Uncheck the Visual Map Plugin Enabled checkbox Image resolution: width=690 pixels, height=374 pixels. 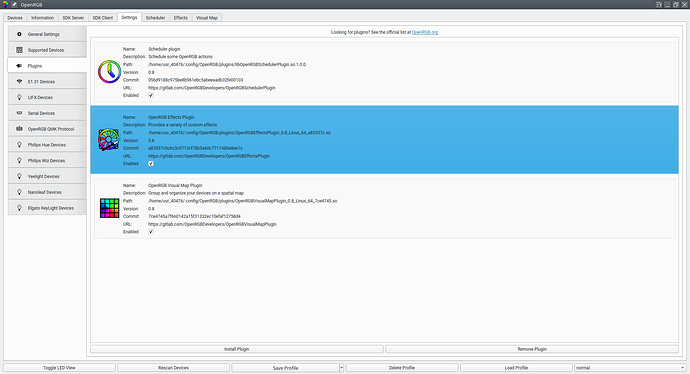(151, 231)
